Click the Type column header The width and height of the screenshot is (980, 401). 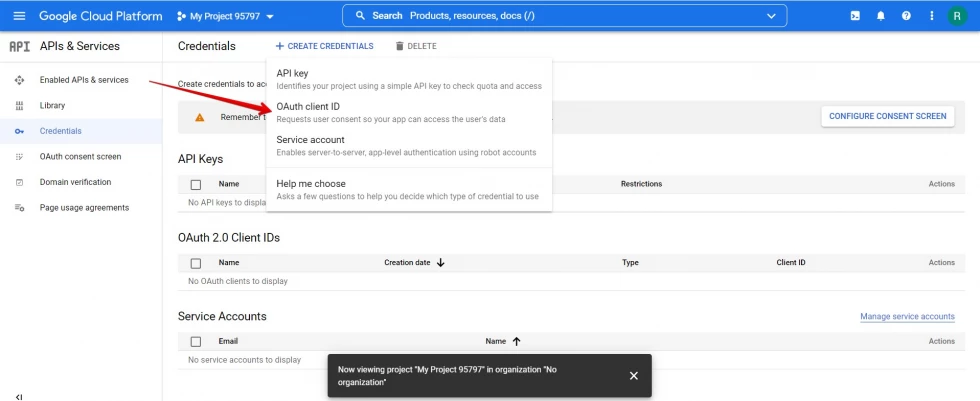pyautogui.click(x=630, y=263)
